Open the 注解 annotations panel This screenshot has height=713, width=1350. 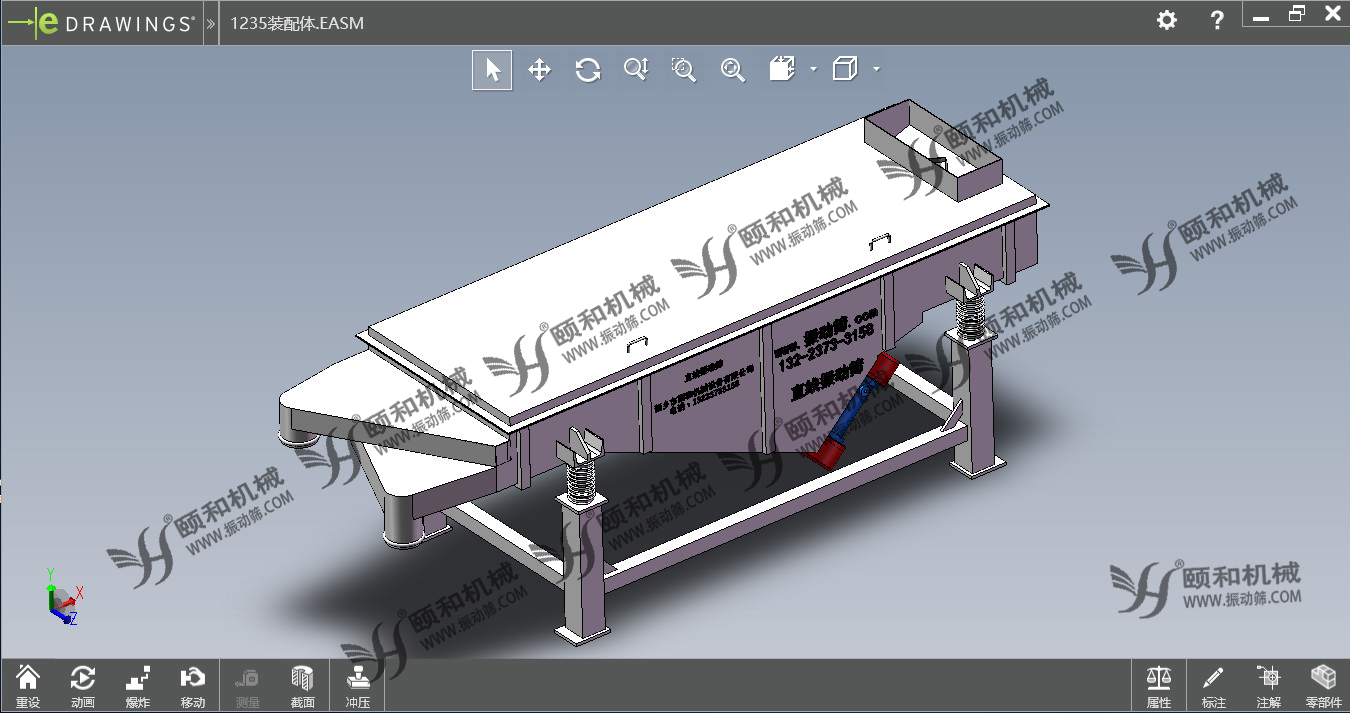coord(1269,686)
